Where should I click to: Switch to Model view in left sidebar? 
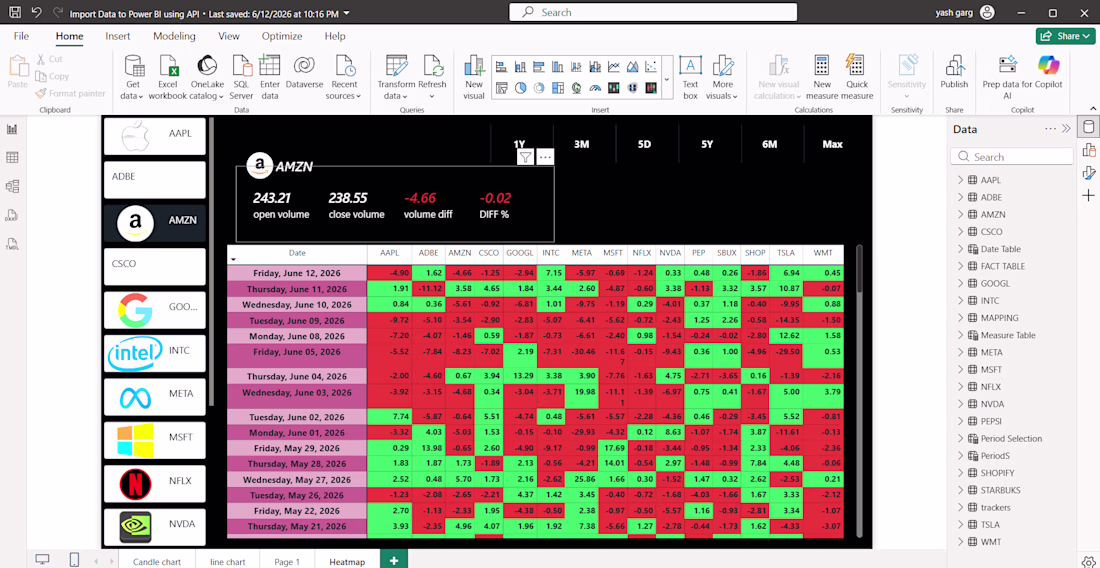pos(12,186)
